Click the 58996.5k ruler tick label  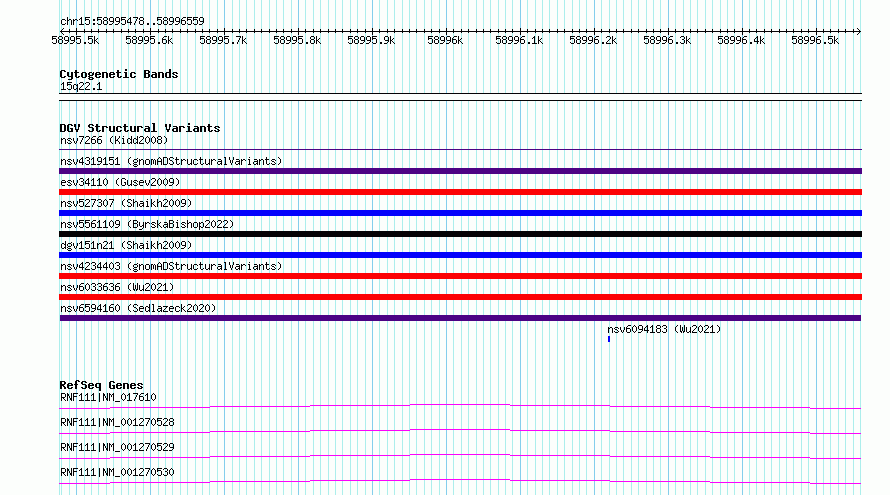coord(815,40)
